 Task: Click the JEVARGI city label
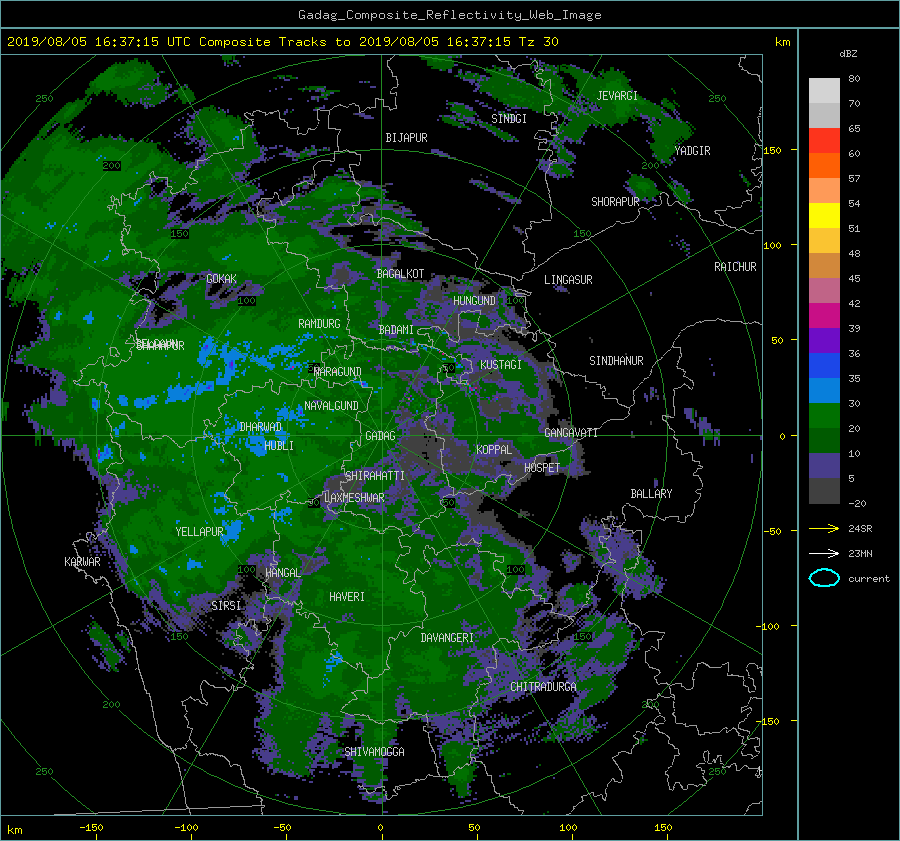617,96
